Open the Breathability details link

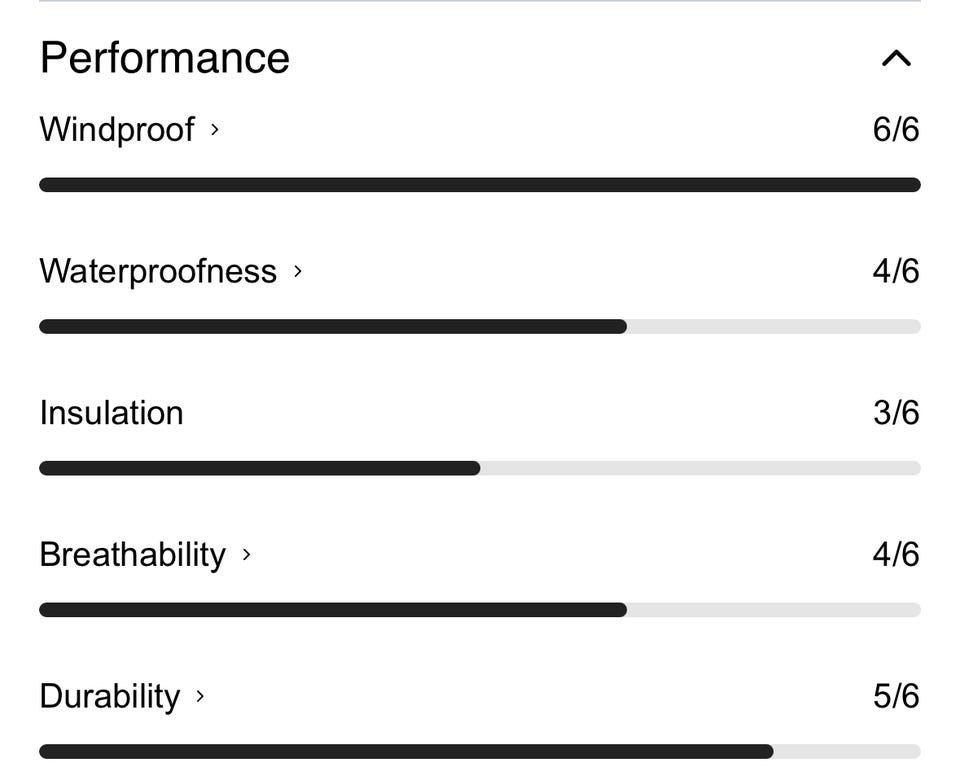click(x=133, y=555)
